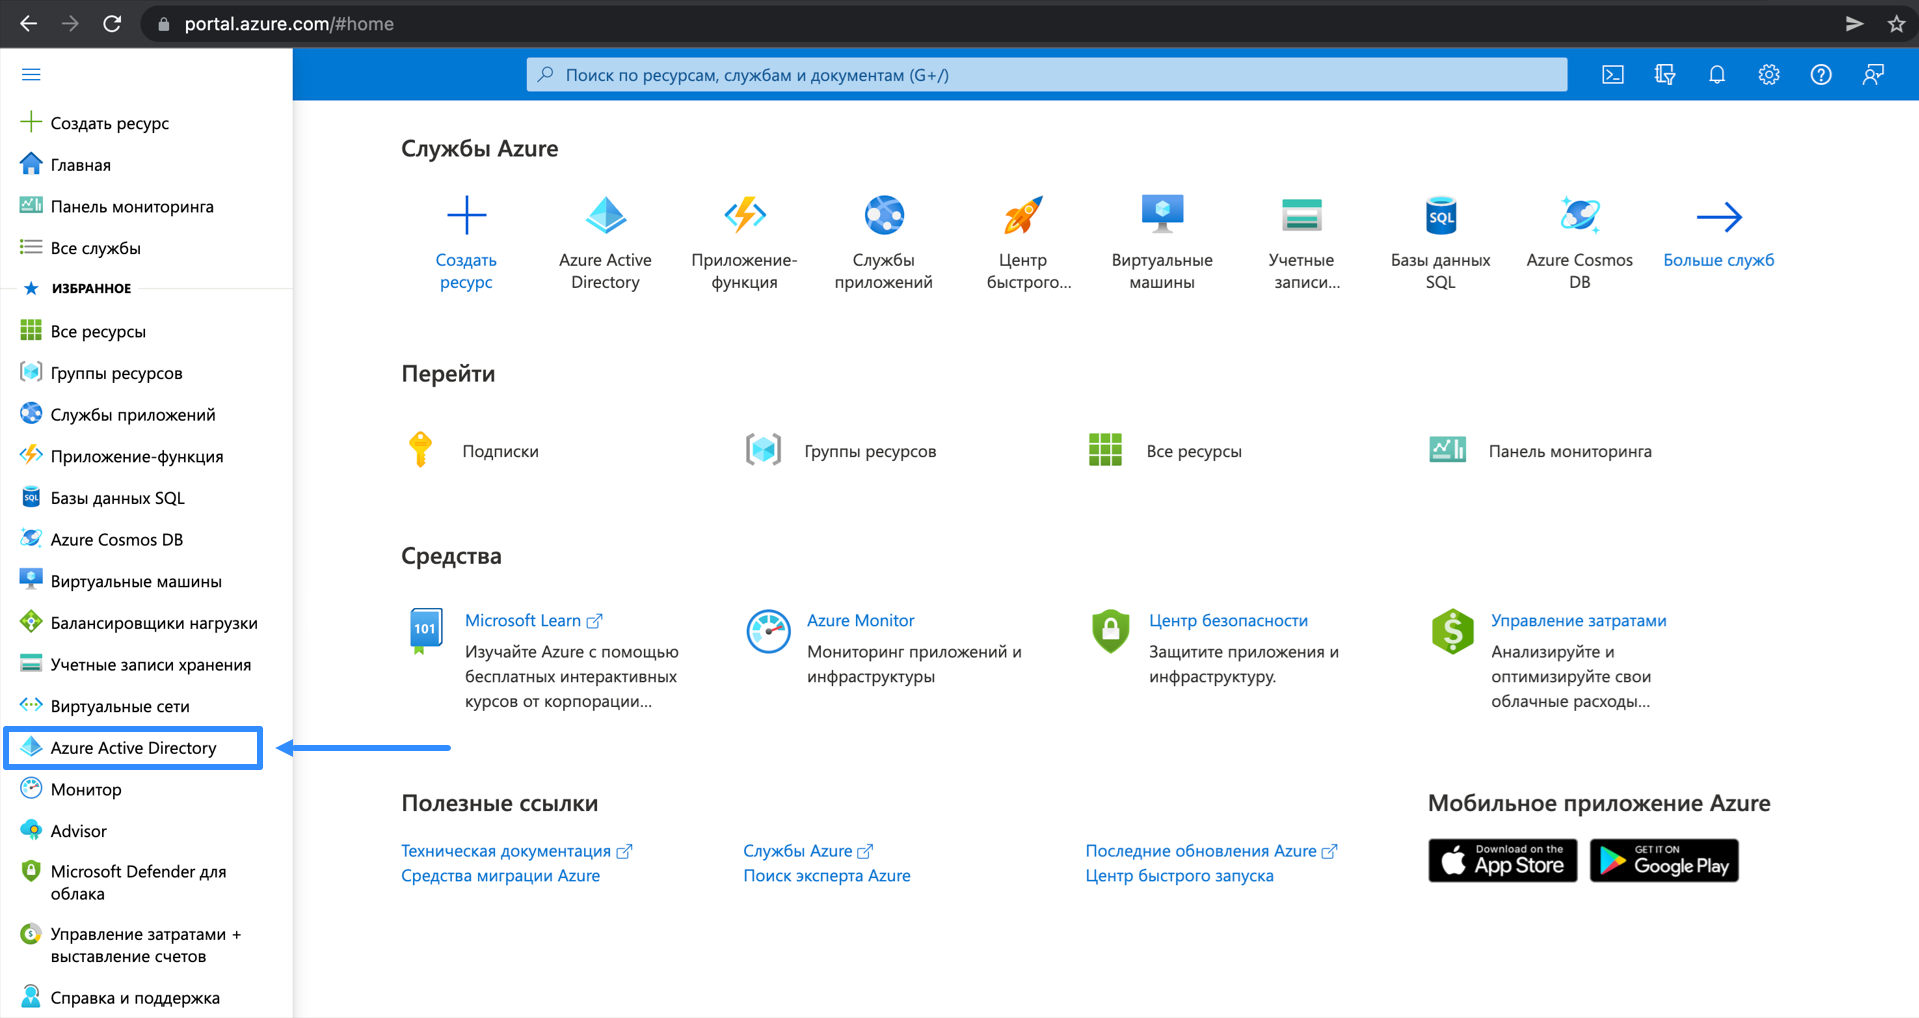Viewport: 1919px width, 1018px height.
Task: Click the Создать ресурс plus tile
Action: coord(466,243)
